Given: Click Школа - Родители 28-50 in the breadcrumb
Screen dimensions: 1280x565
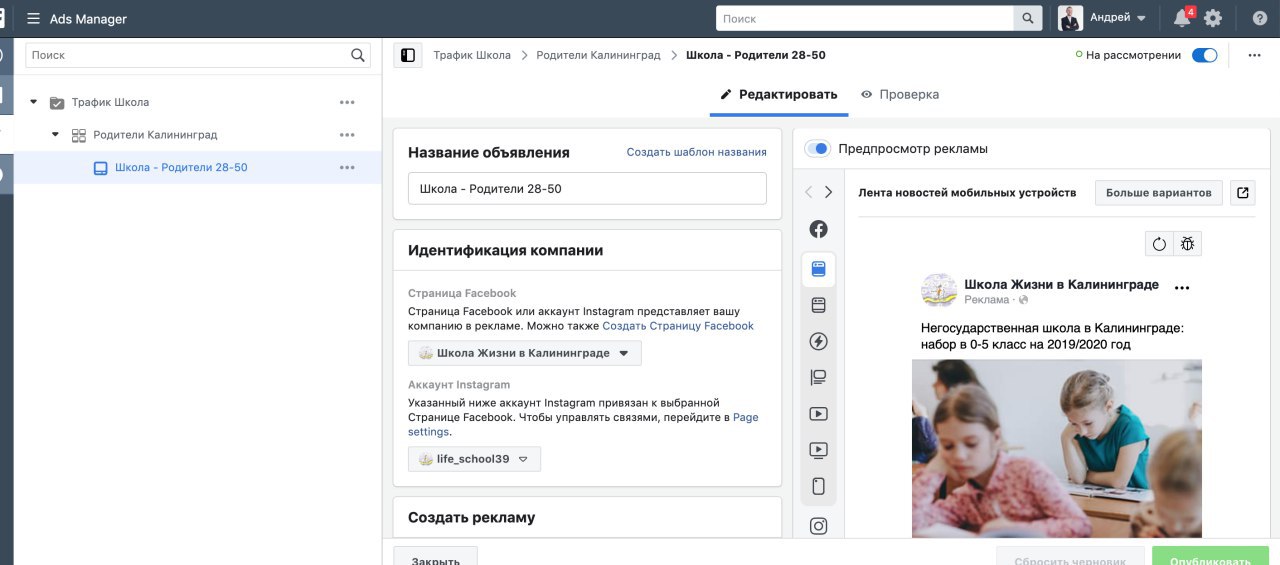Looking at the screenshot, I should (x=756, y=56).
